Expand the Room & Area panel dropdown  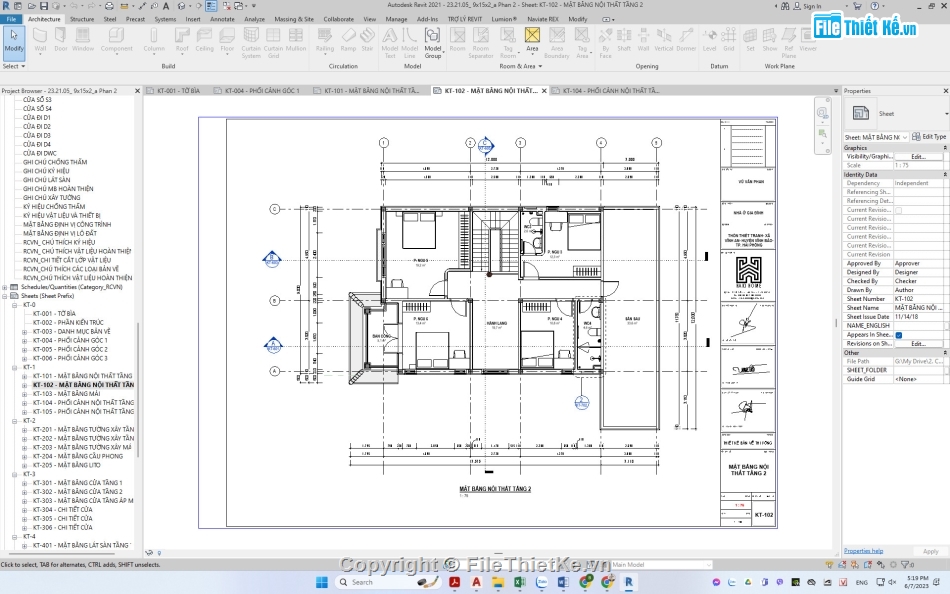point(521,66)
